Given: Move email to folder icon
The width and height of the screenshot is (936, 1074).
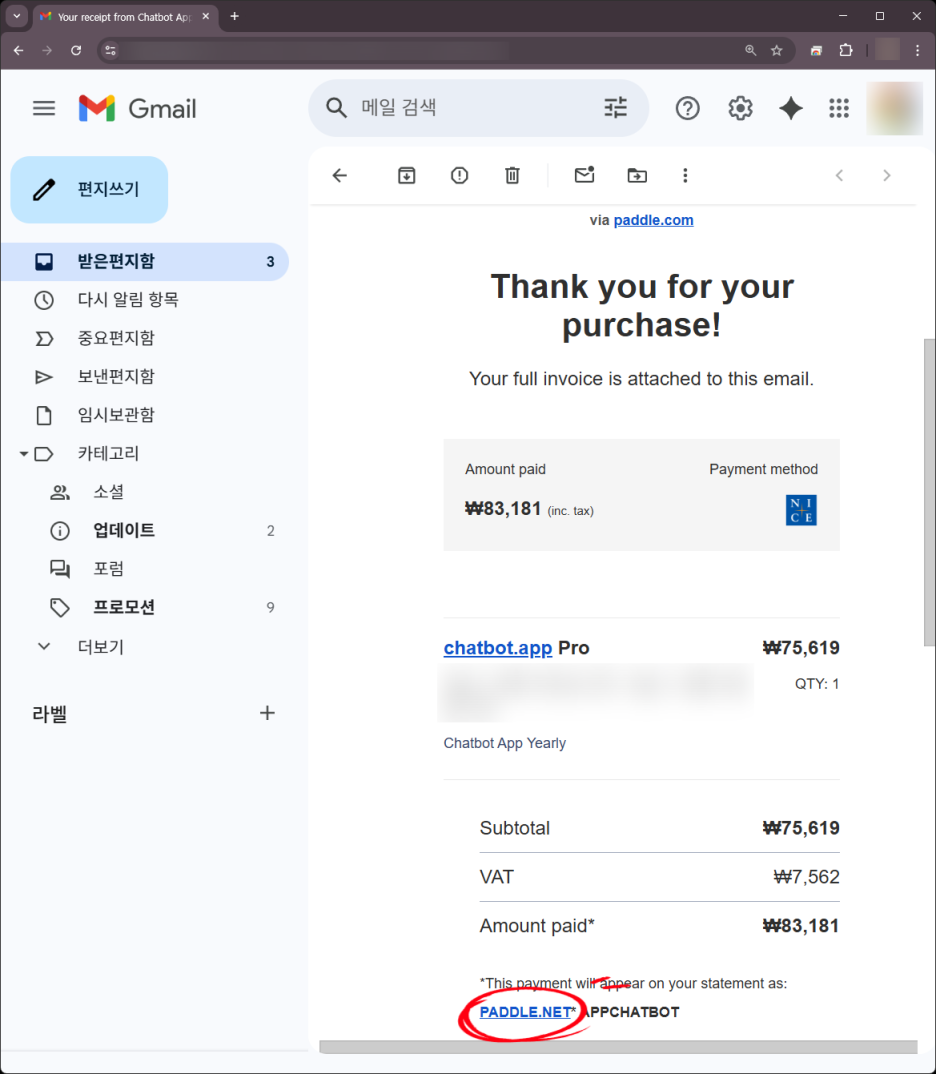Looking at the screenshot, I should coord(637,175).
